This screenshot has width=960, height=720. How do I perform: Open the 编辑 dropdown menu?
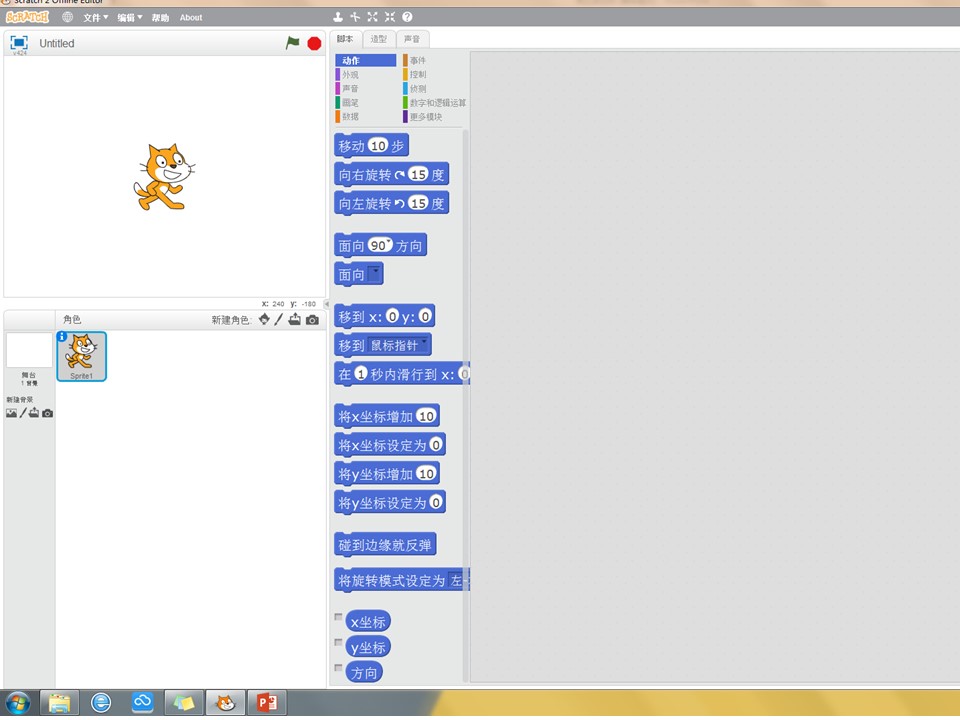pyautogui.click(x=129, y=17)
